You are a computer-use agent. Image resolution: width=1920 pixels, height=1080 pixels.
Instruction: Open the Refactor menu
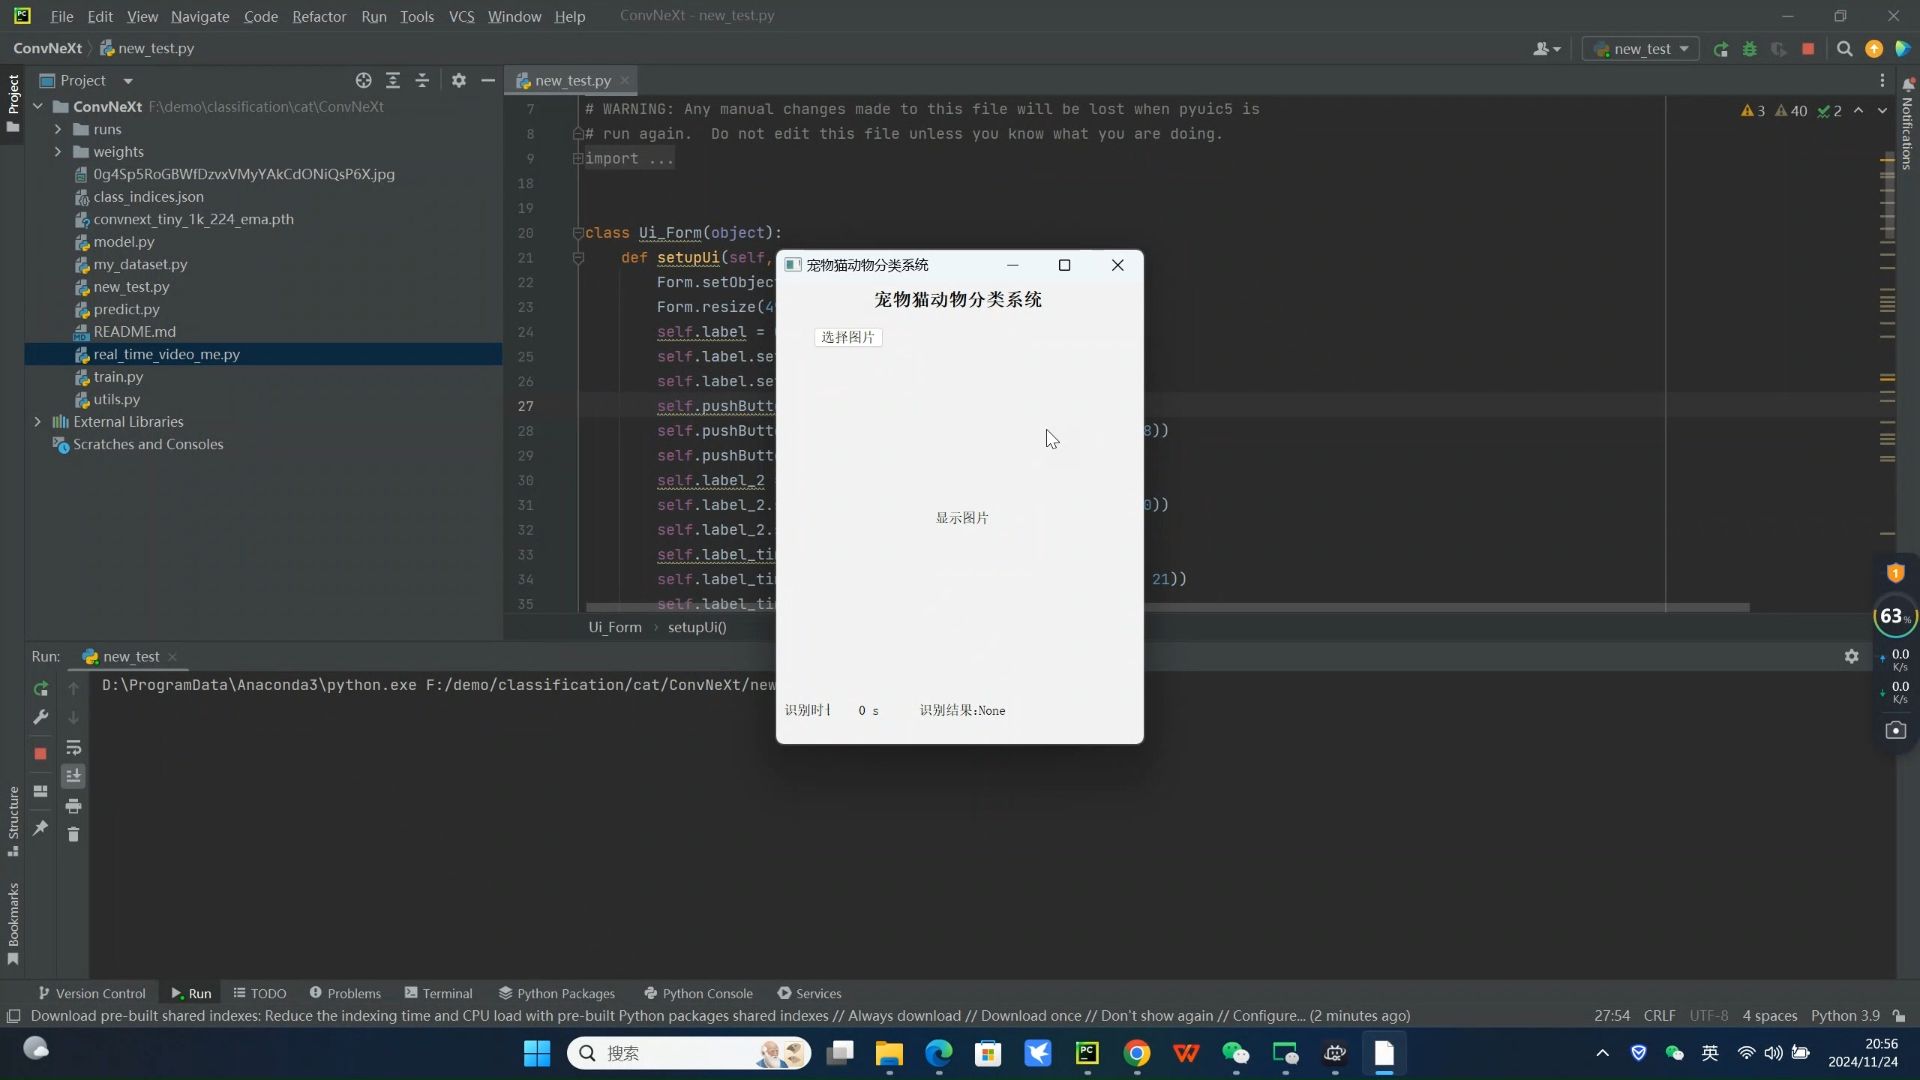point(319,16)
